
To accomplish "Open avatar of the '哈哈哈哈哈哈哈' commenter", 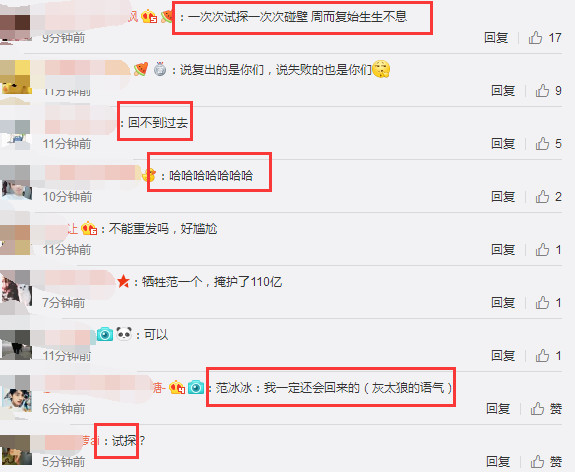I will pyautogui.click(x=16, y=183).
